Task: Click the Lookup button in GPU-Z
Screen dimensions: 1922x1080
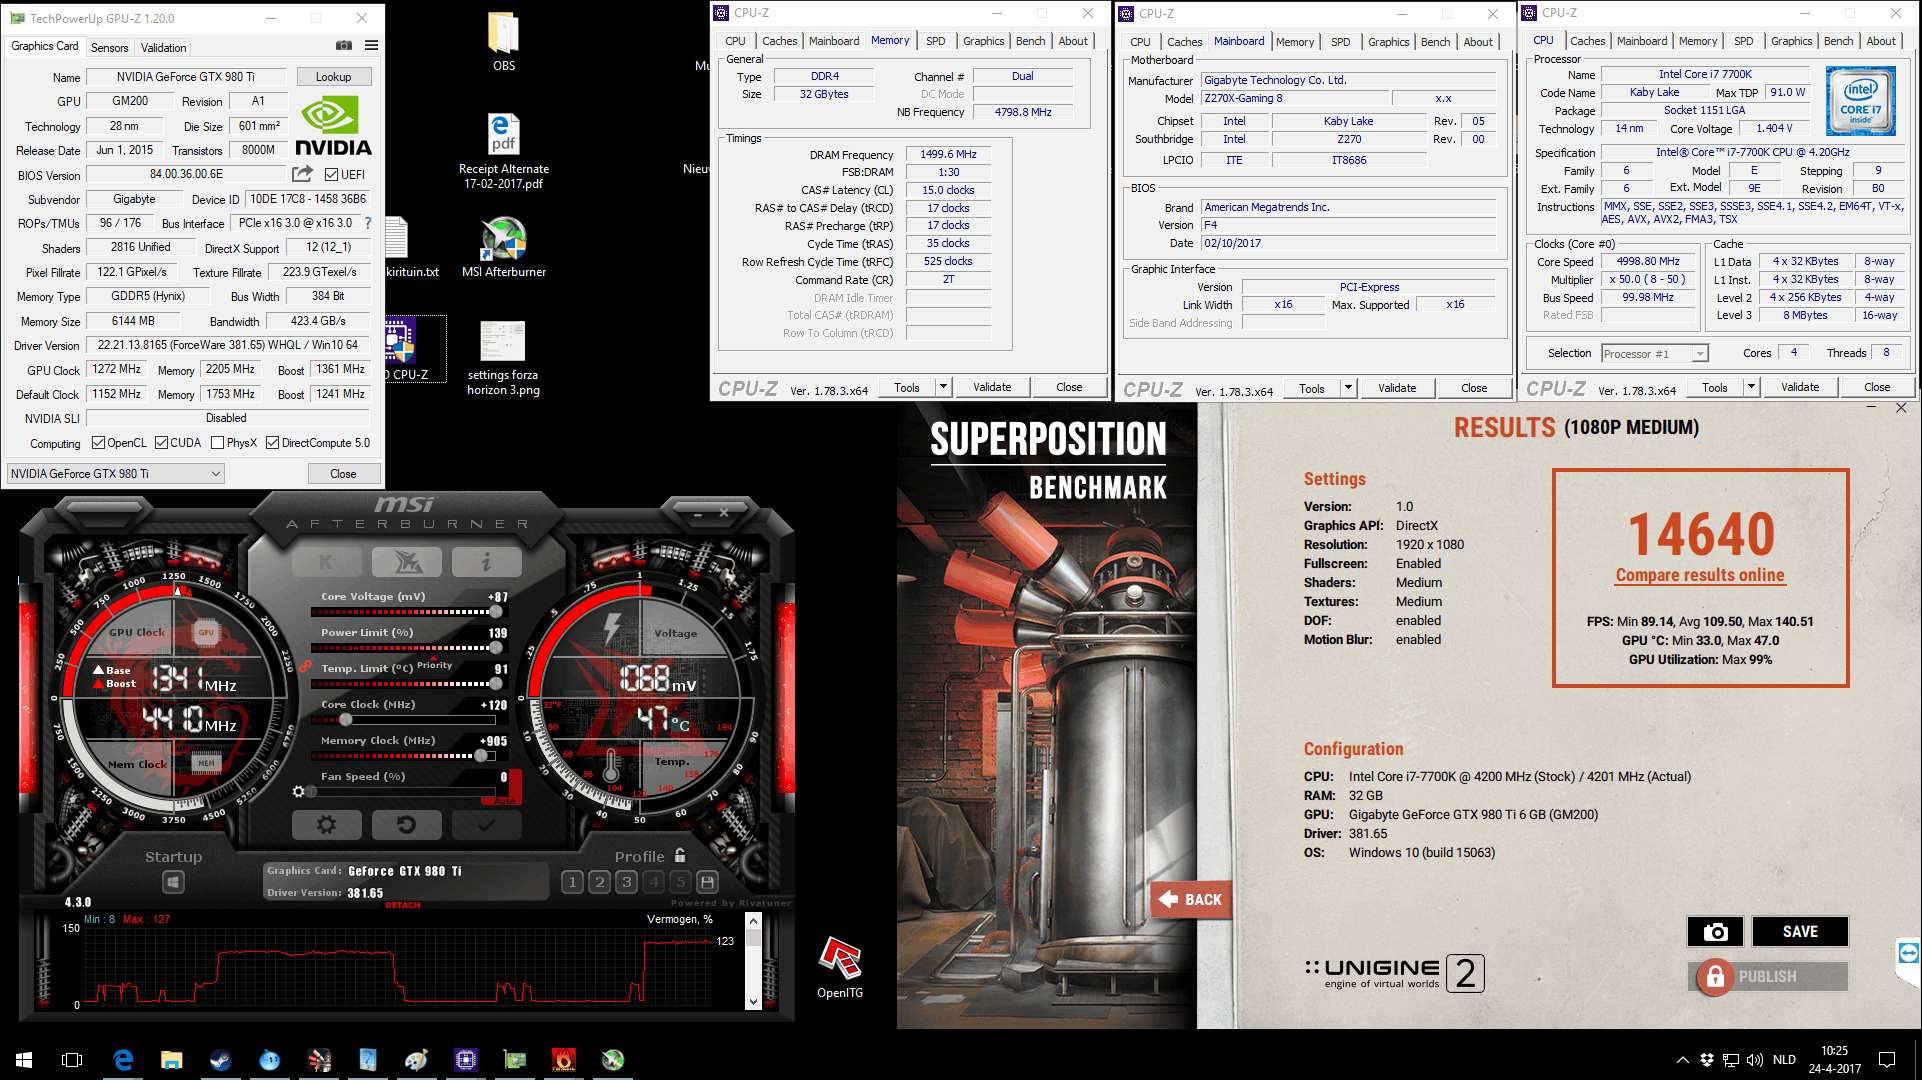Action: [333, 77]
